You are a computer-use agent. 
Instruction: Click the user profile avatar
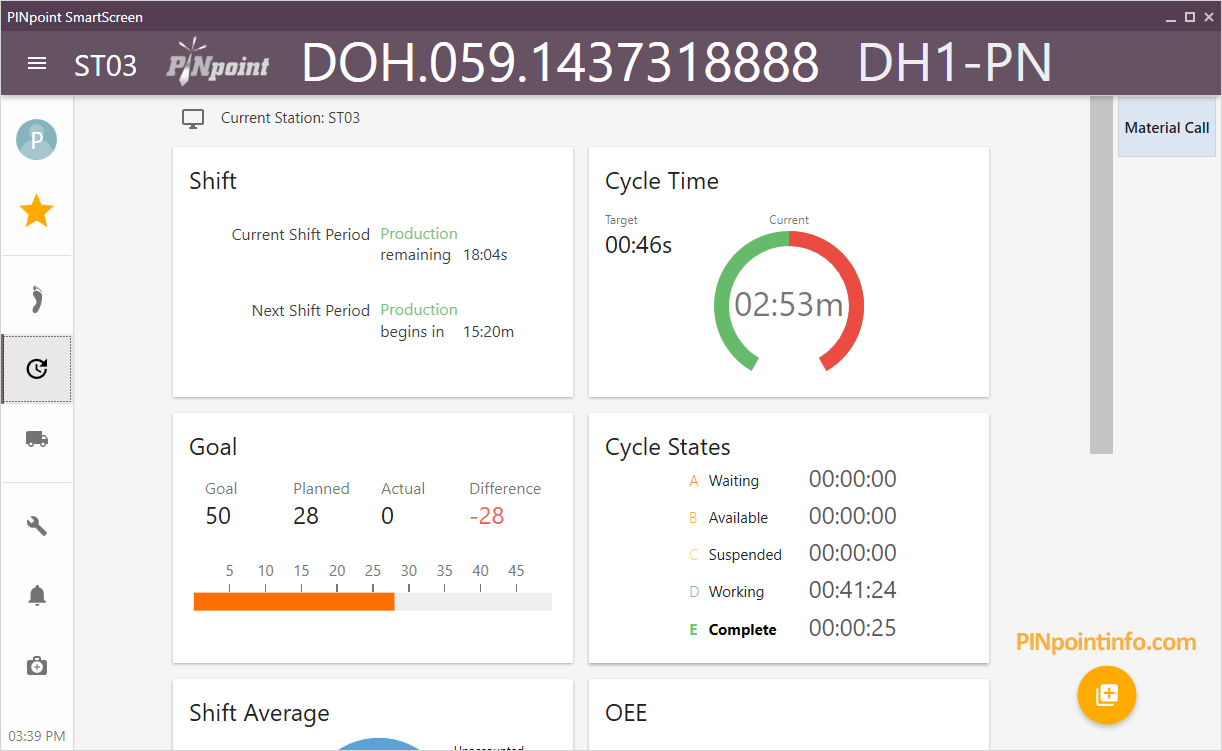click(36, 140)
